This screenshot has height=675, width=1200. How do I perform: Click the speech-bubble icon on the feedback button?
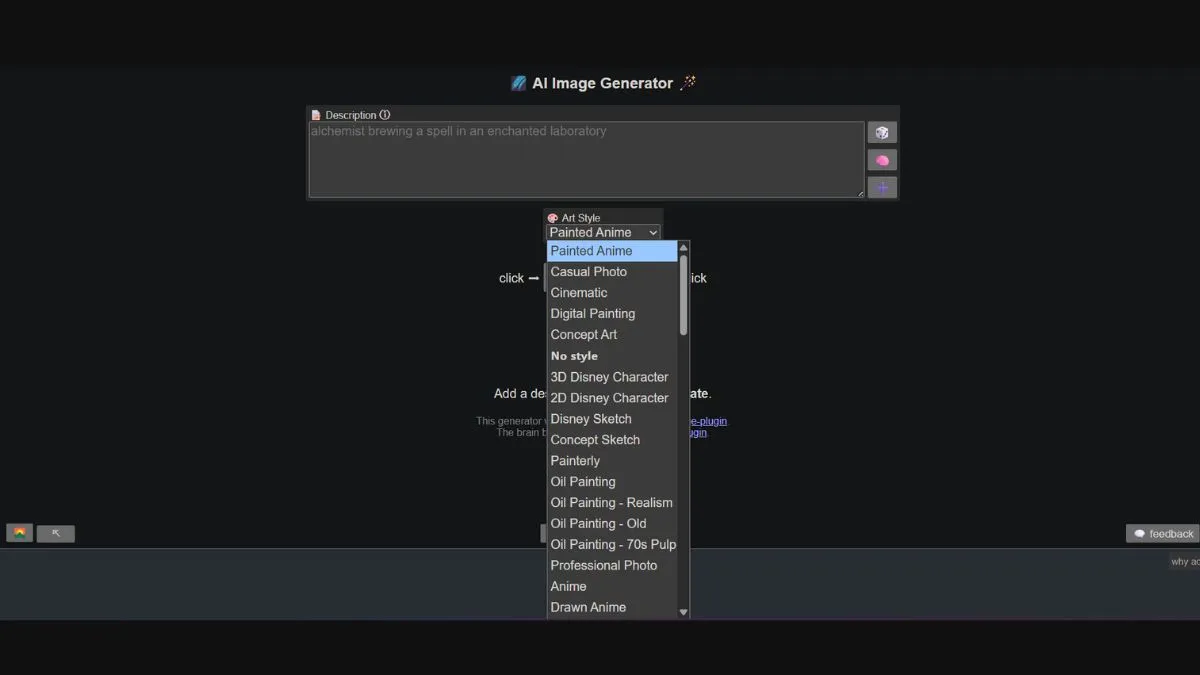pyautogui.click(x=1140, y=533)
